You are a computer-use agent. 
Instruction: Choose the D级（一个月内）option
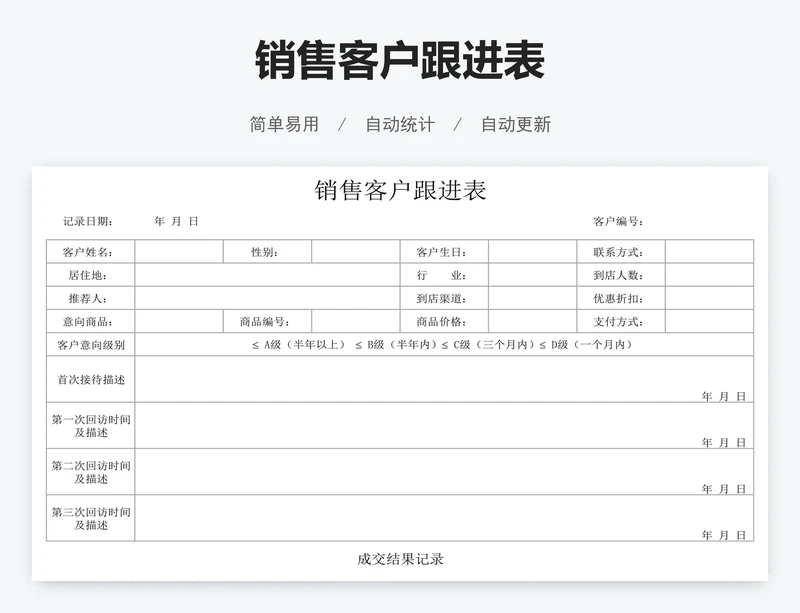586,345
